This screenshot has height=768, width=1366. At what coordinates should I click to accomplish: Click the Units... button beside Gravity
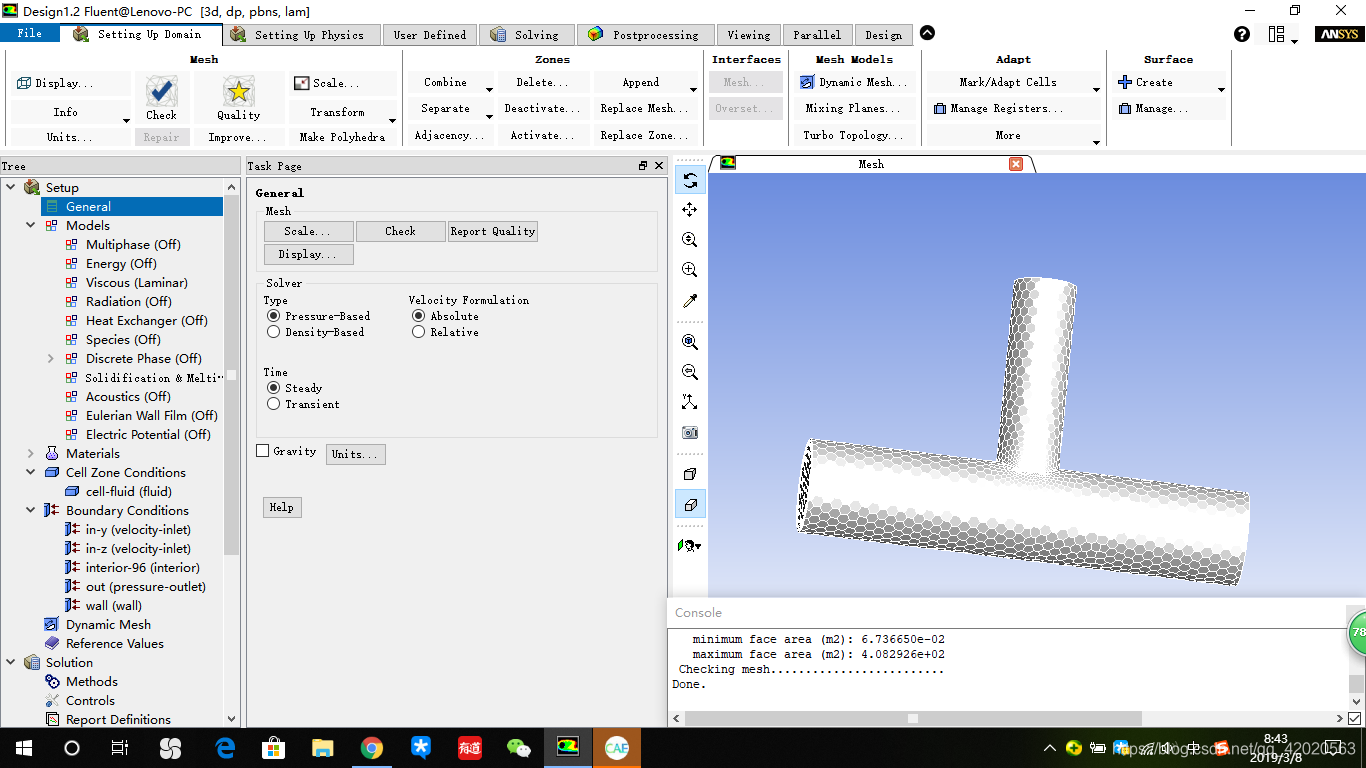[x=356, y=454]
